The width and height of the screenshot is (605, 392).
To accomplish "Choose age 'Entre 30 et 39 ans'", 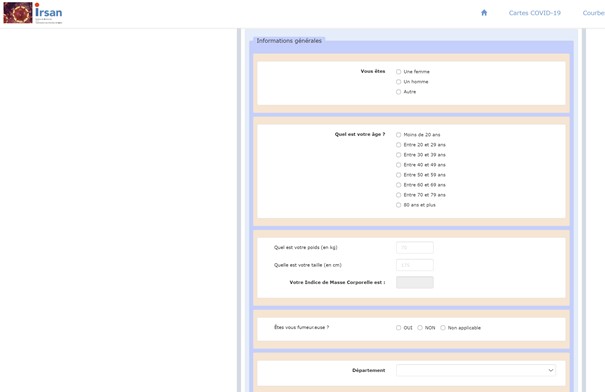I will [399, 155].
